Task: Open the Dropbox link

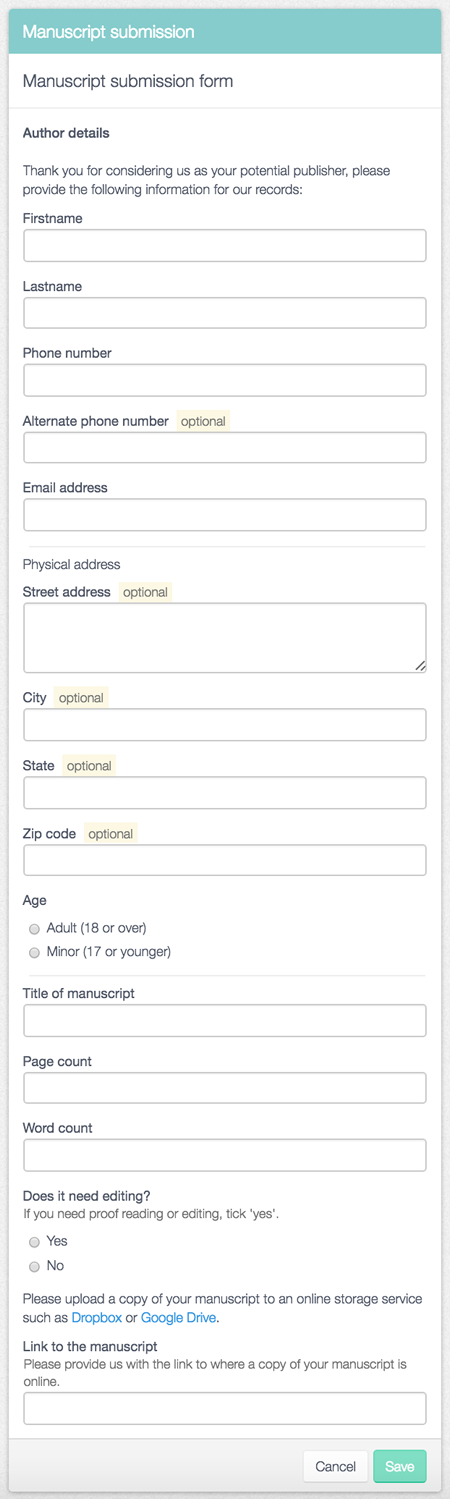Action: point(96,1318)
